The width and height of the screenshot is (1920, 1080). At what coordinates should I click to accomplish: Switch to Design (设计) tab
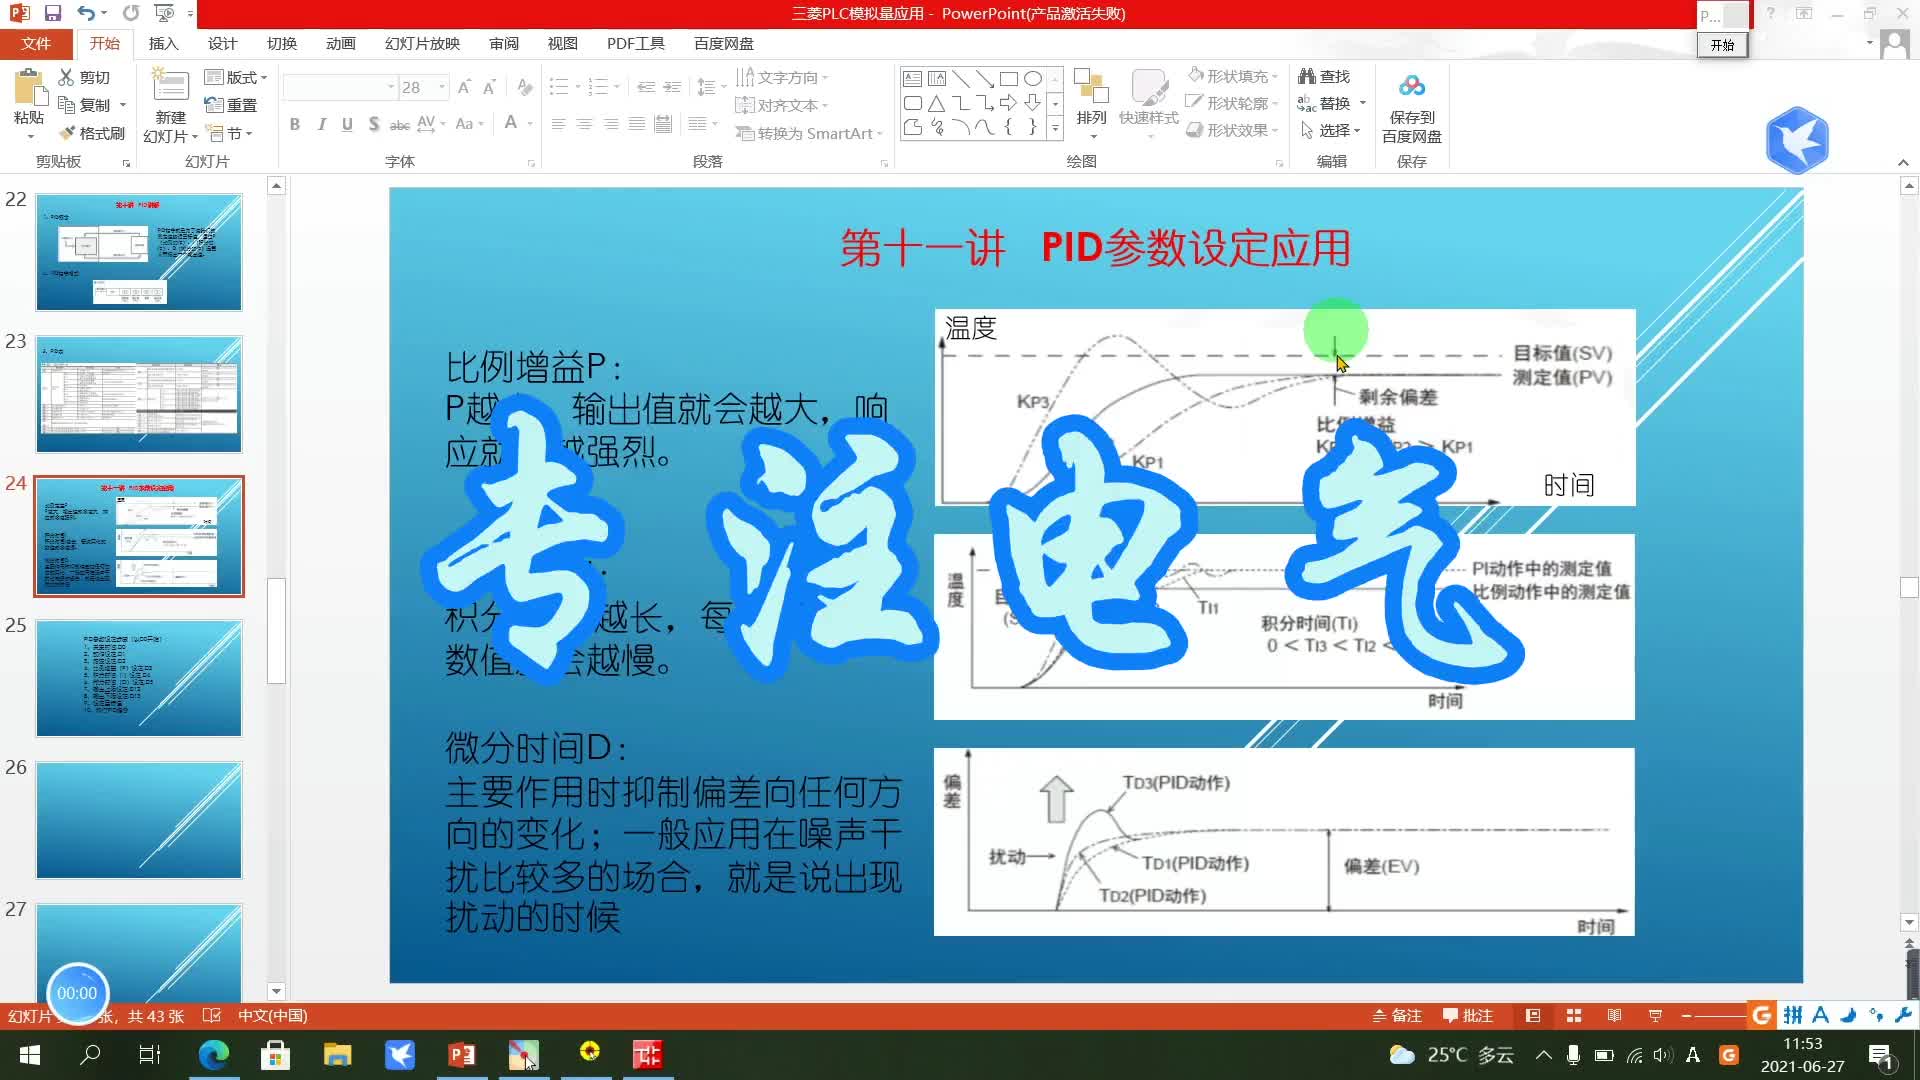[222, 44]
